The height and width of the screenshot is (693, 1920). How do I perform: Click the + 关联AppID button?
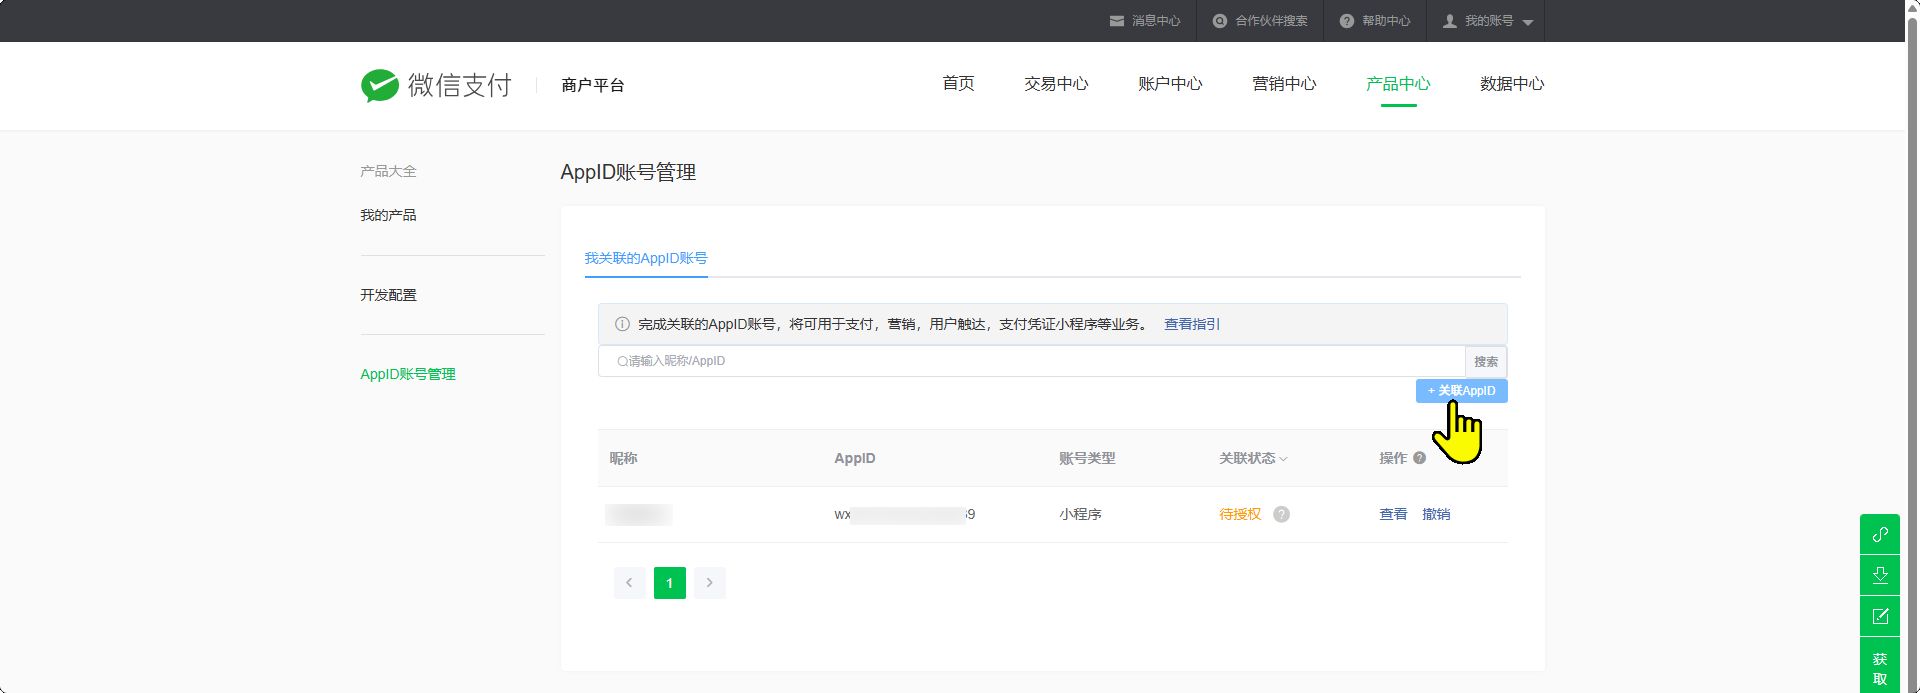[x=1461, y=390]
